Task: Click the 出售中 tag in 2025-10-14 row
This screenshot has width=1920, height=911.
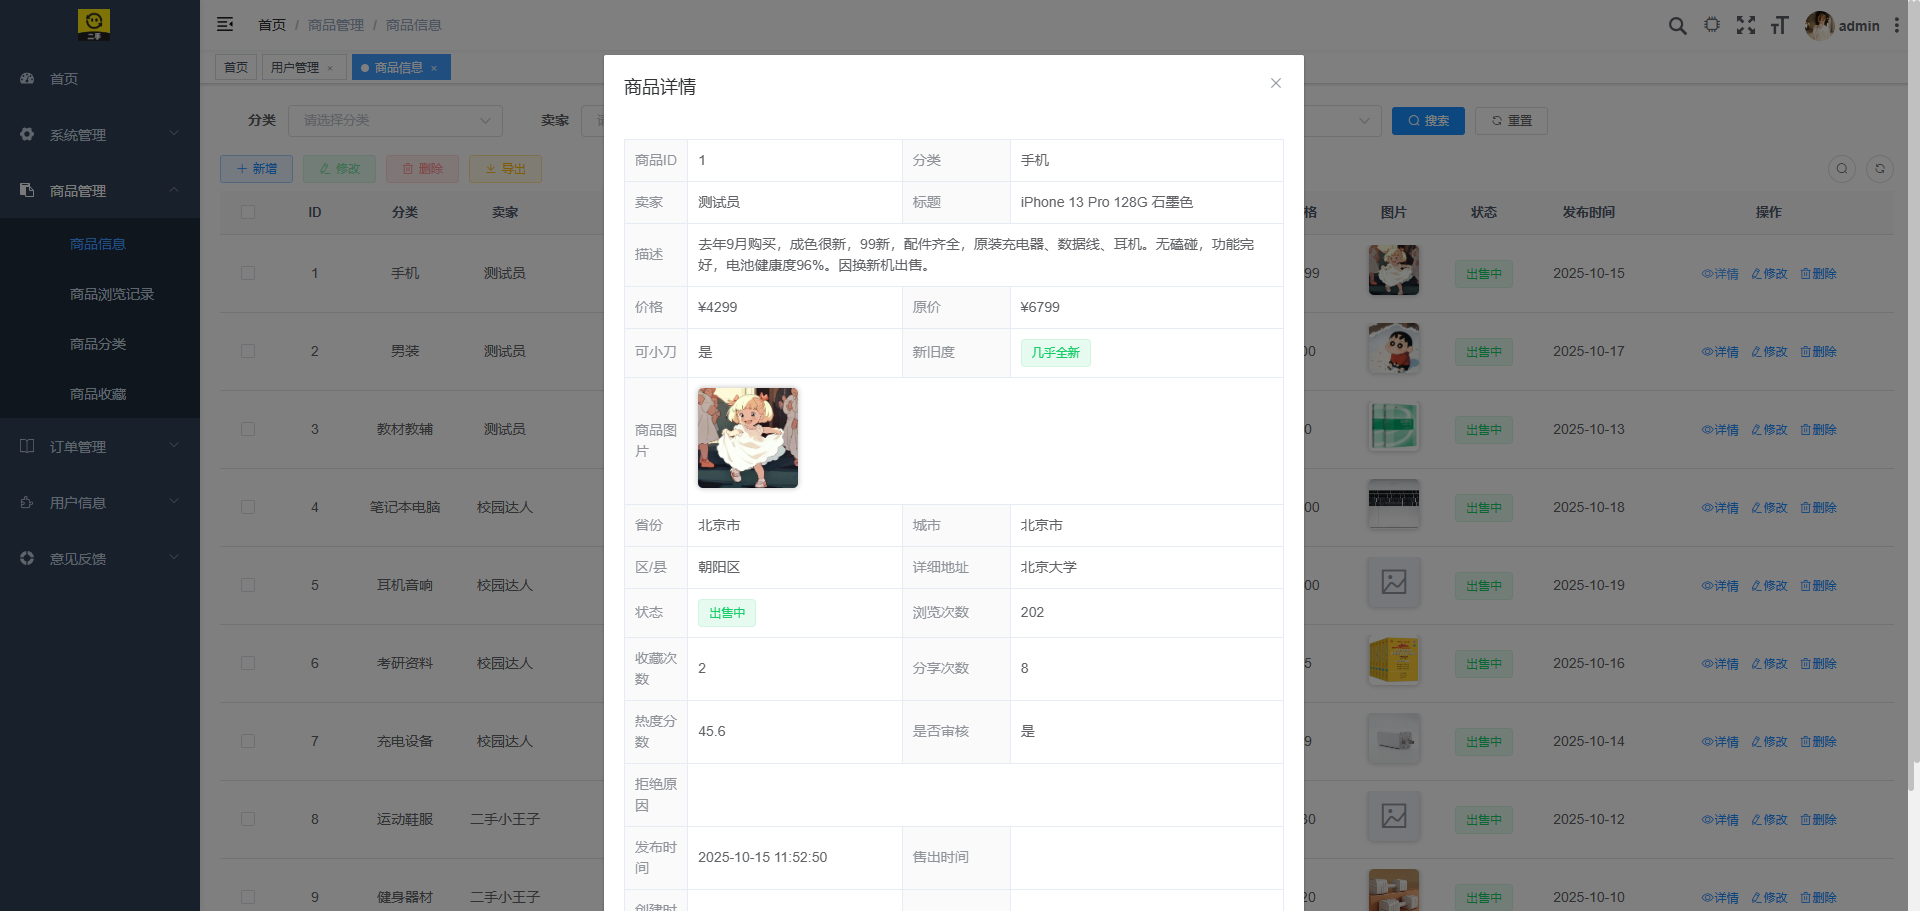Action: (1484, 742)
